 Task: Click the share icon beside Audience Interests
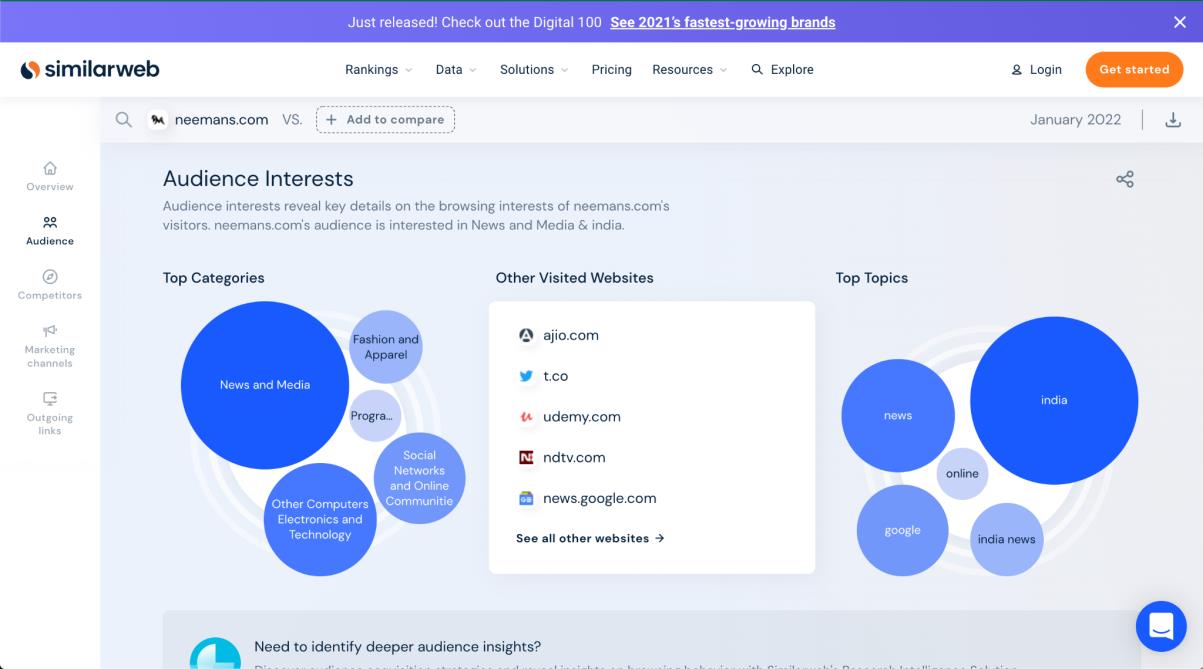(1124, 179)
